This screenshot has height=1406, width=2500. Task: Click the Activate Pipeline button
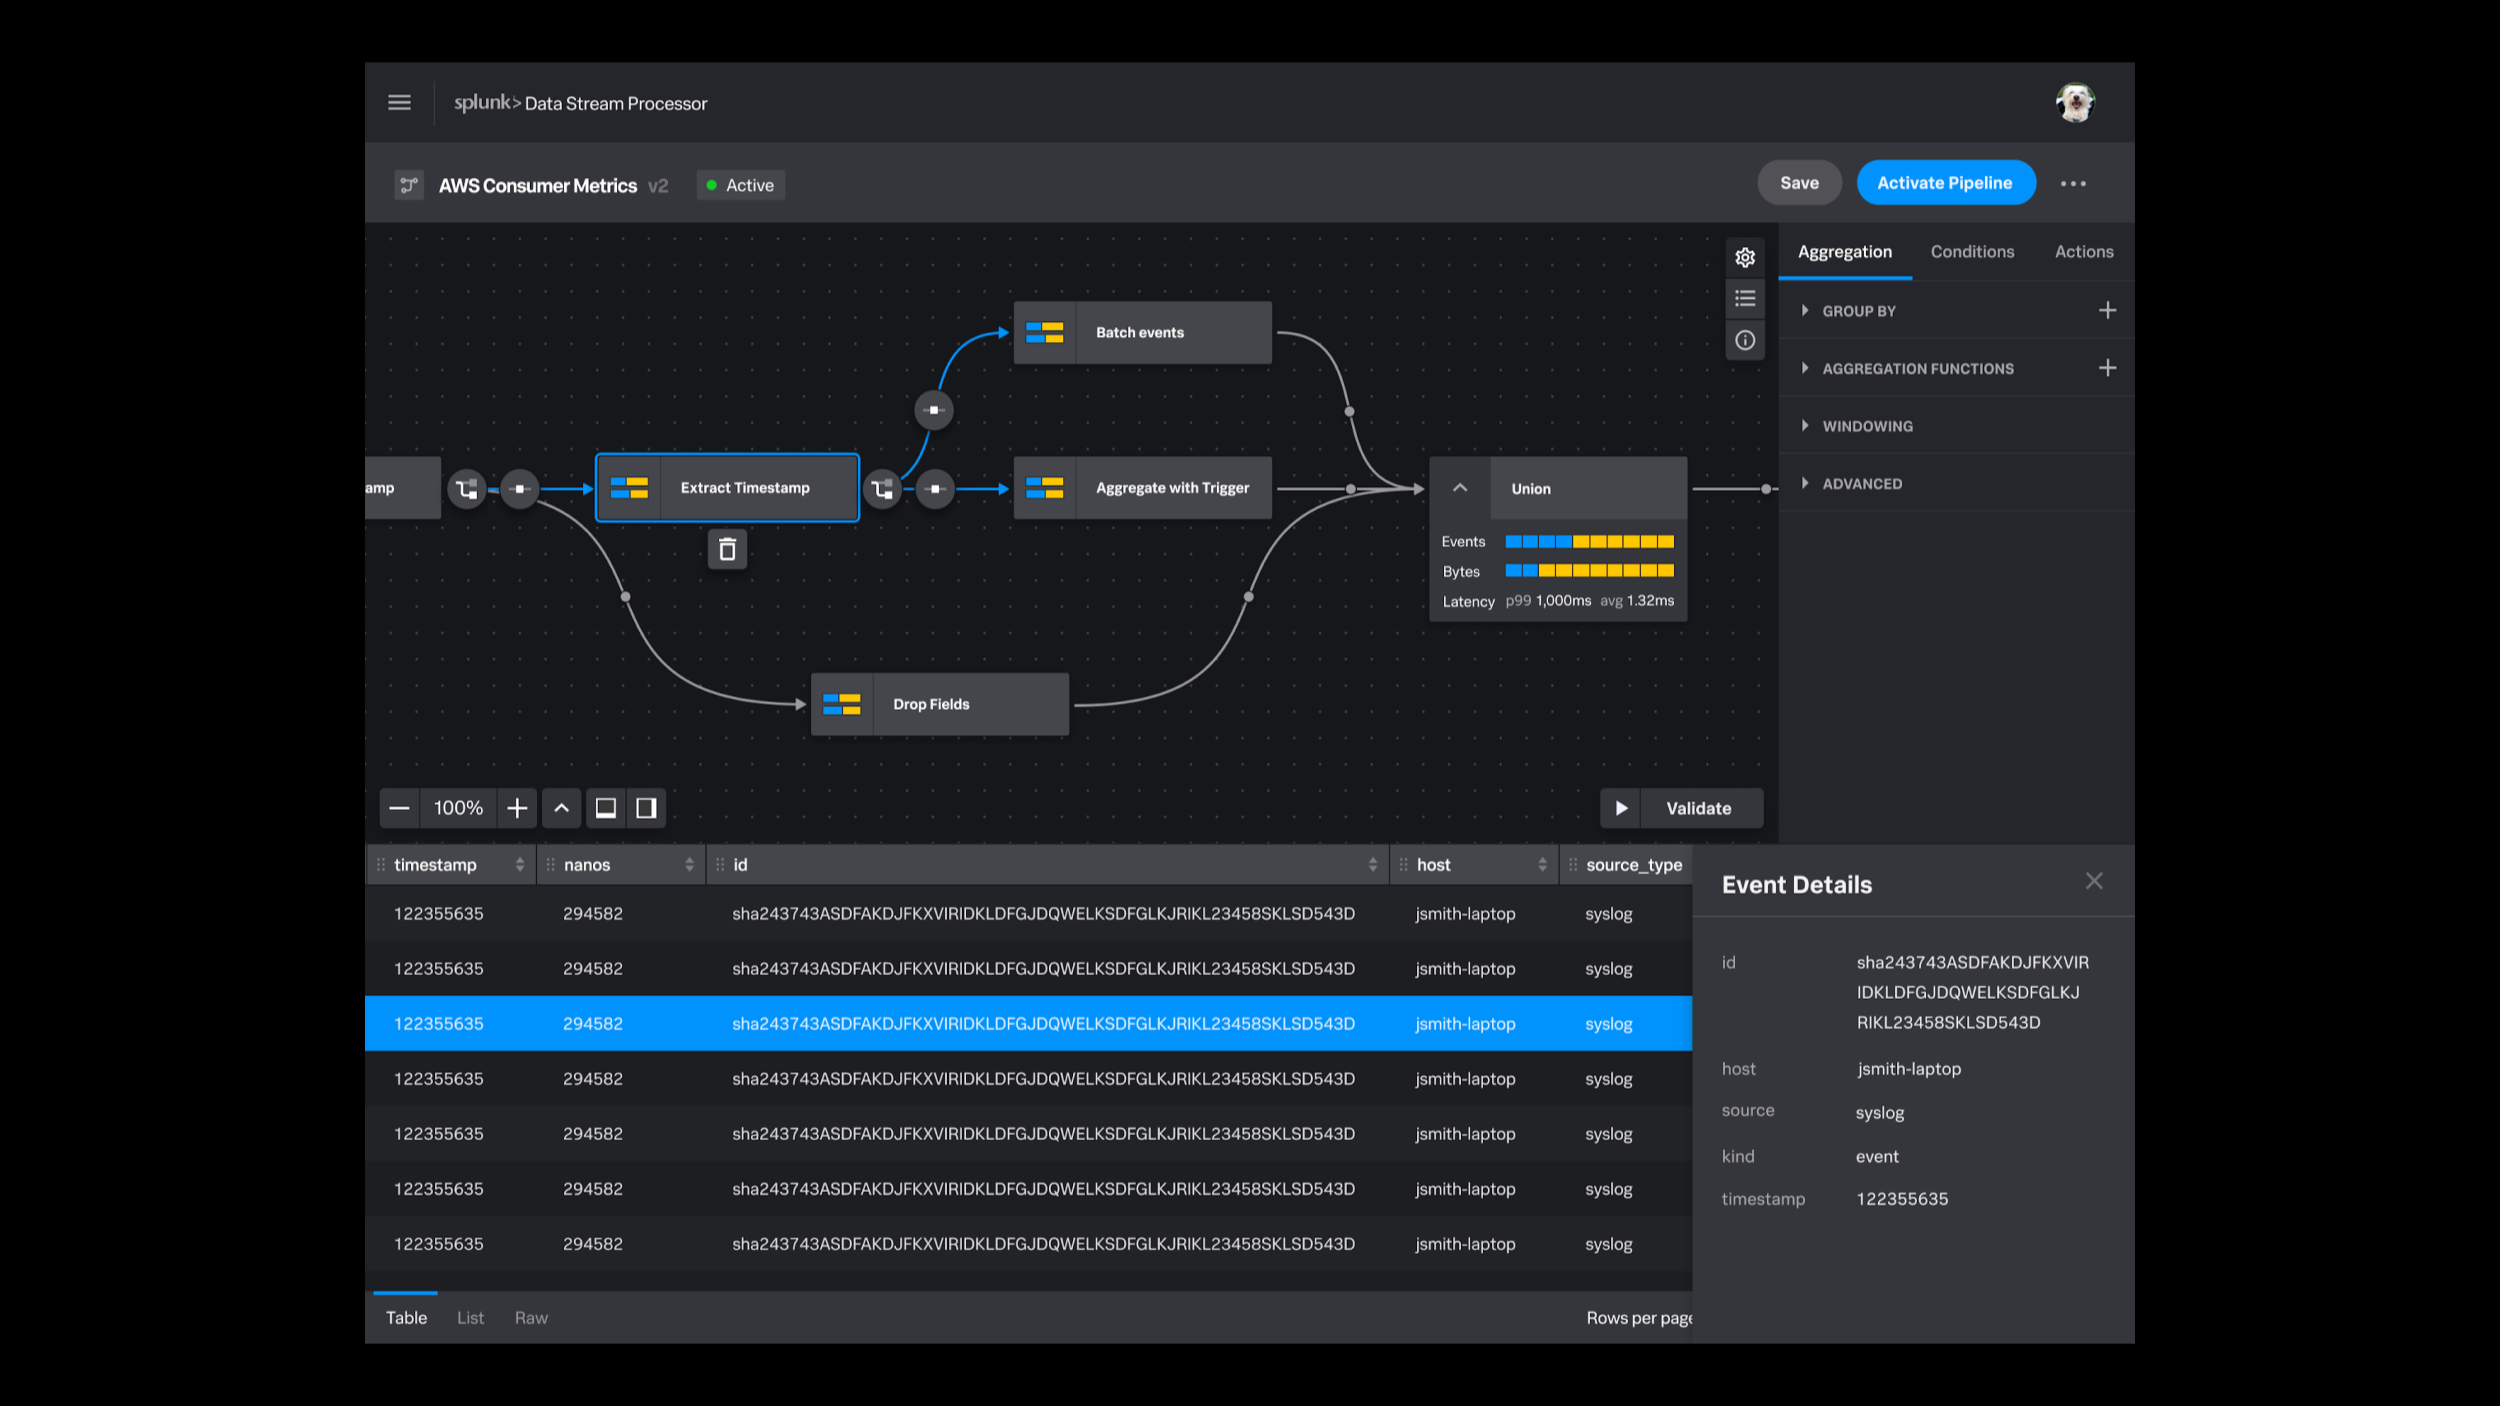click(x=1945, y=183)
